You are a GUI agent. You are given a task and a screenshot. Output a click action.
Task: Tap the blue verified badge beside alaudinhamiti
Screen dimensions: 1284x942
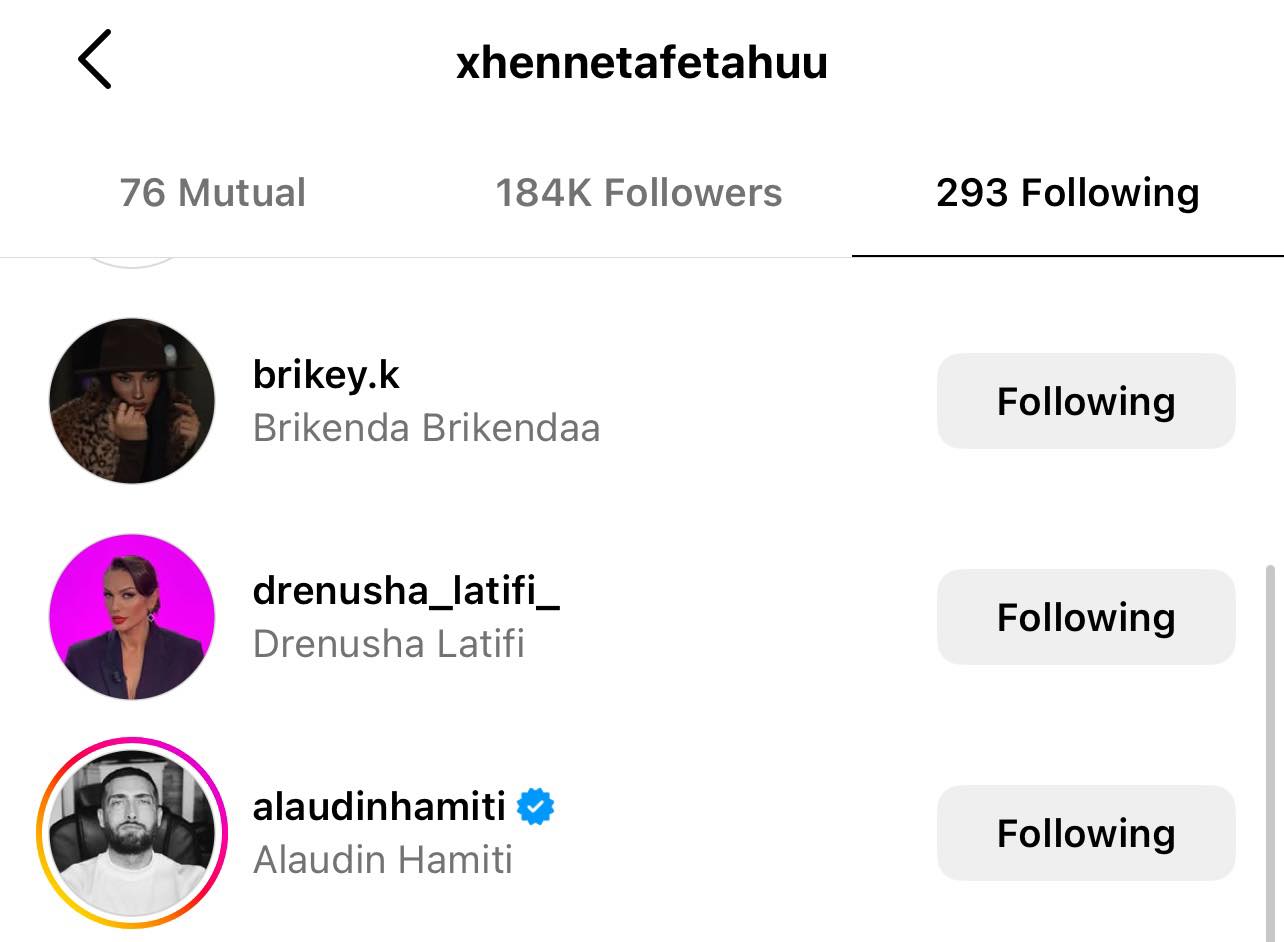point(536,806)
